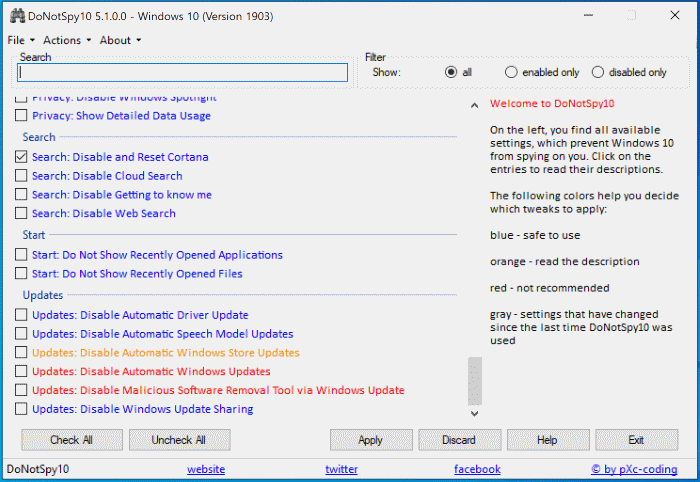
Task: Click the Exit button
Action: (637, 440)
